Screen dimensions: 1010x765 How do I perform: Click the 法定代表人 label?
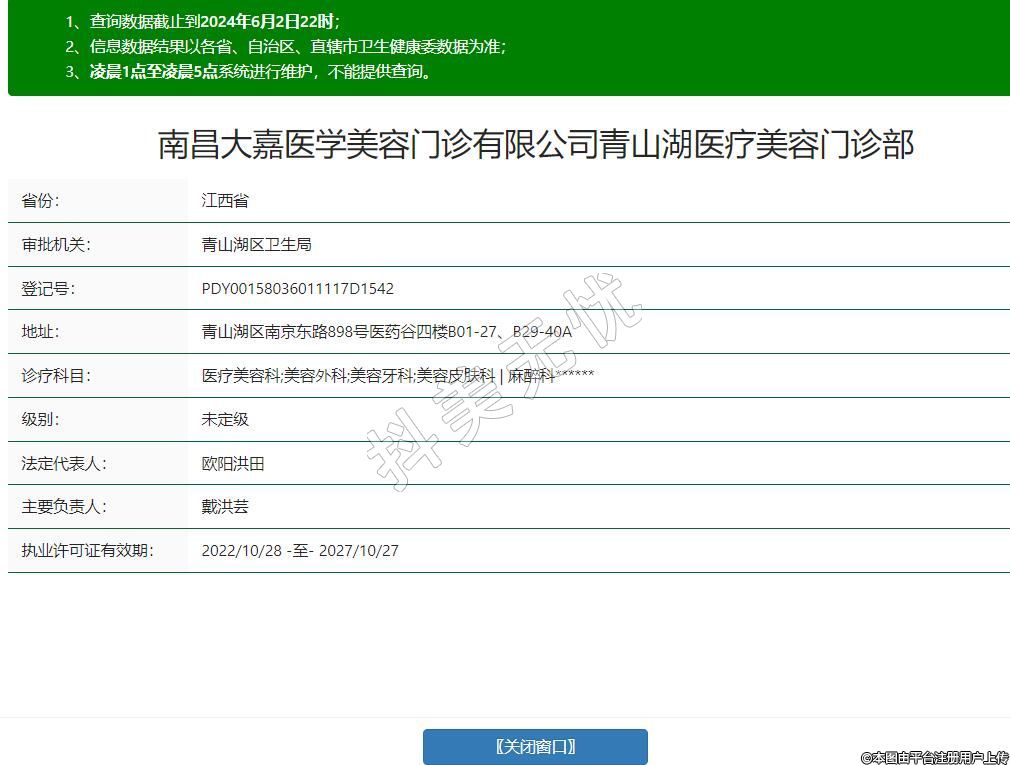point(64,463)
